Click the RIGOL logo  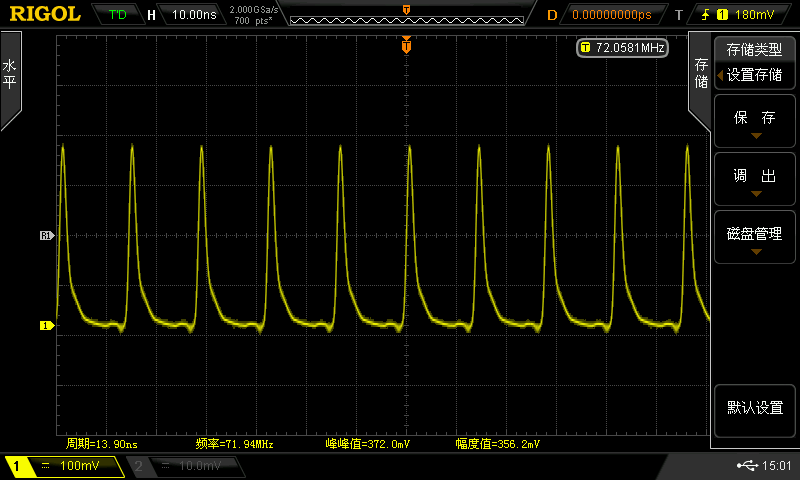click(x=46, y=14)
